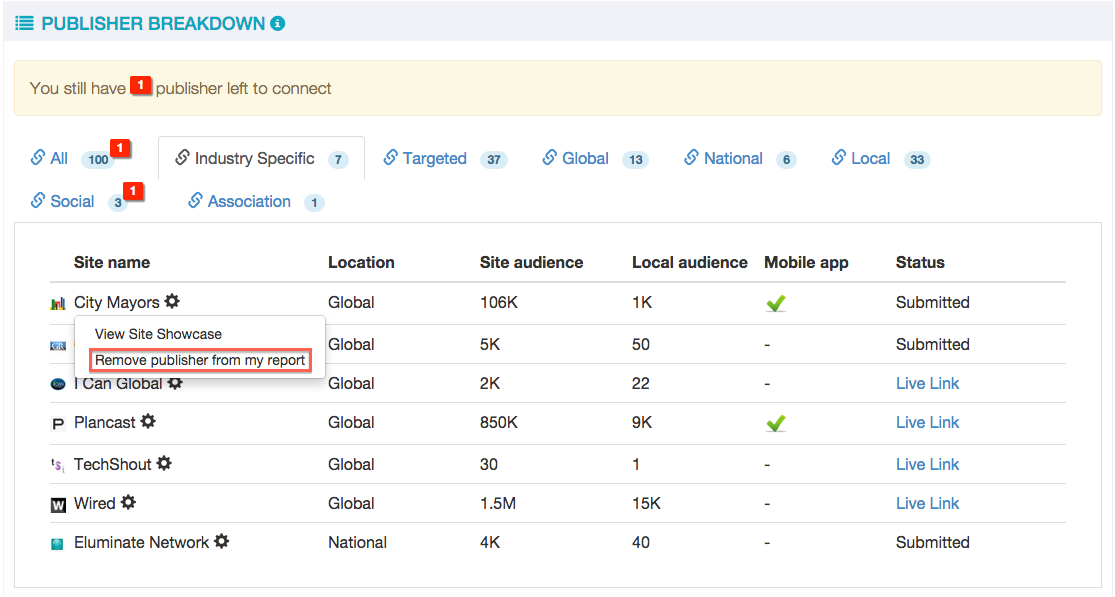Click the Status column header

tap(920, 262)
